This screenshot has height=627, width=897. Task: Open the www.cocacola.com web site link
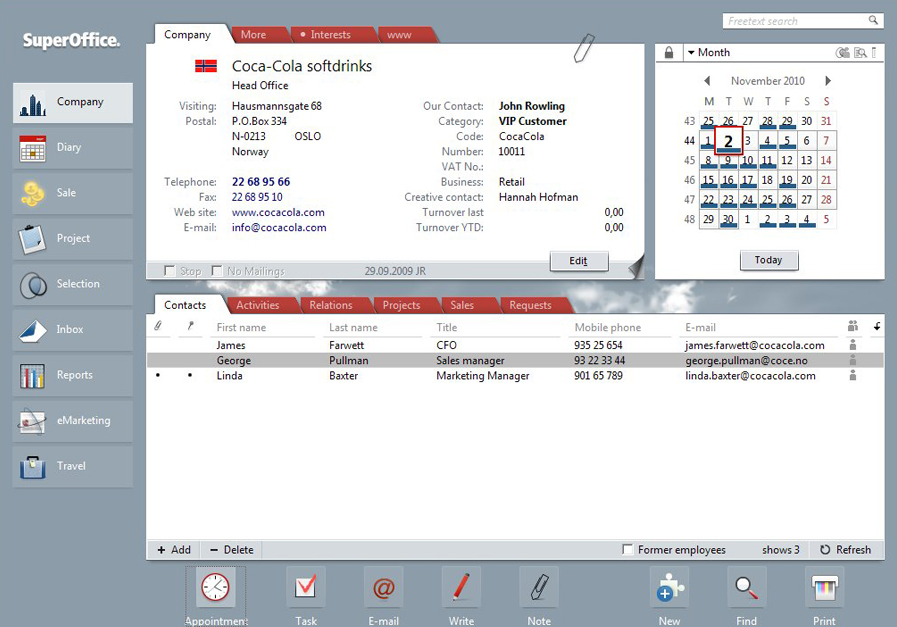(278, 212)
